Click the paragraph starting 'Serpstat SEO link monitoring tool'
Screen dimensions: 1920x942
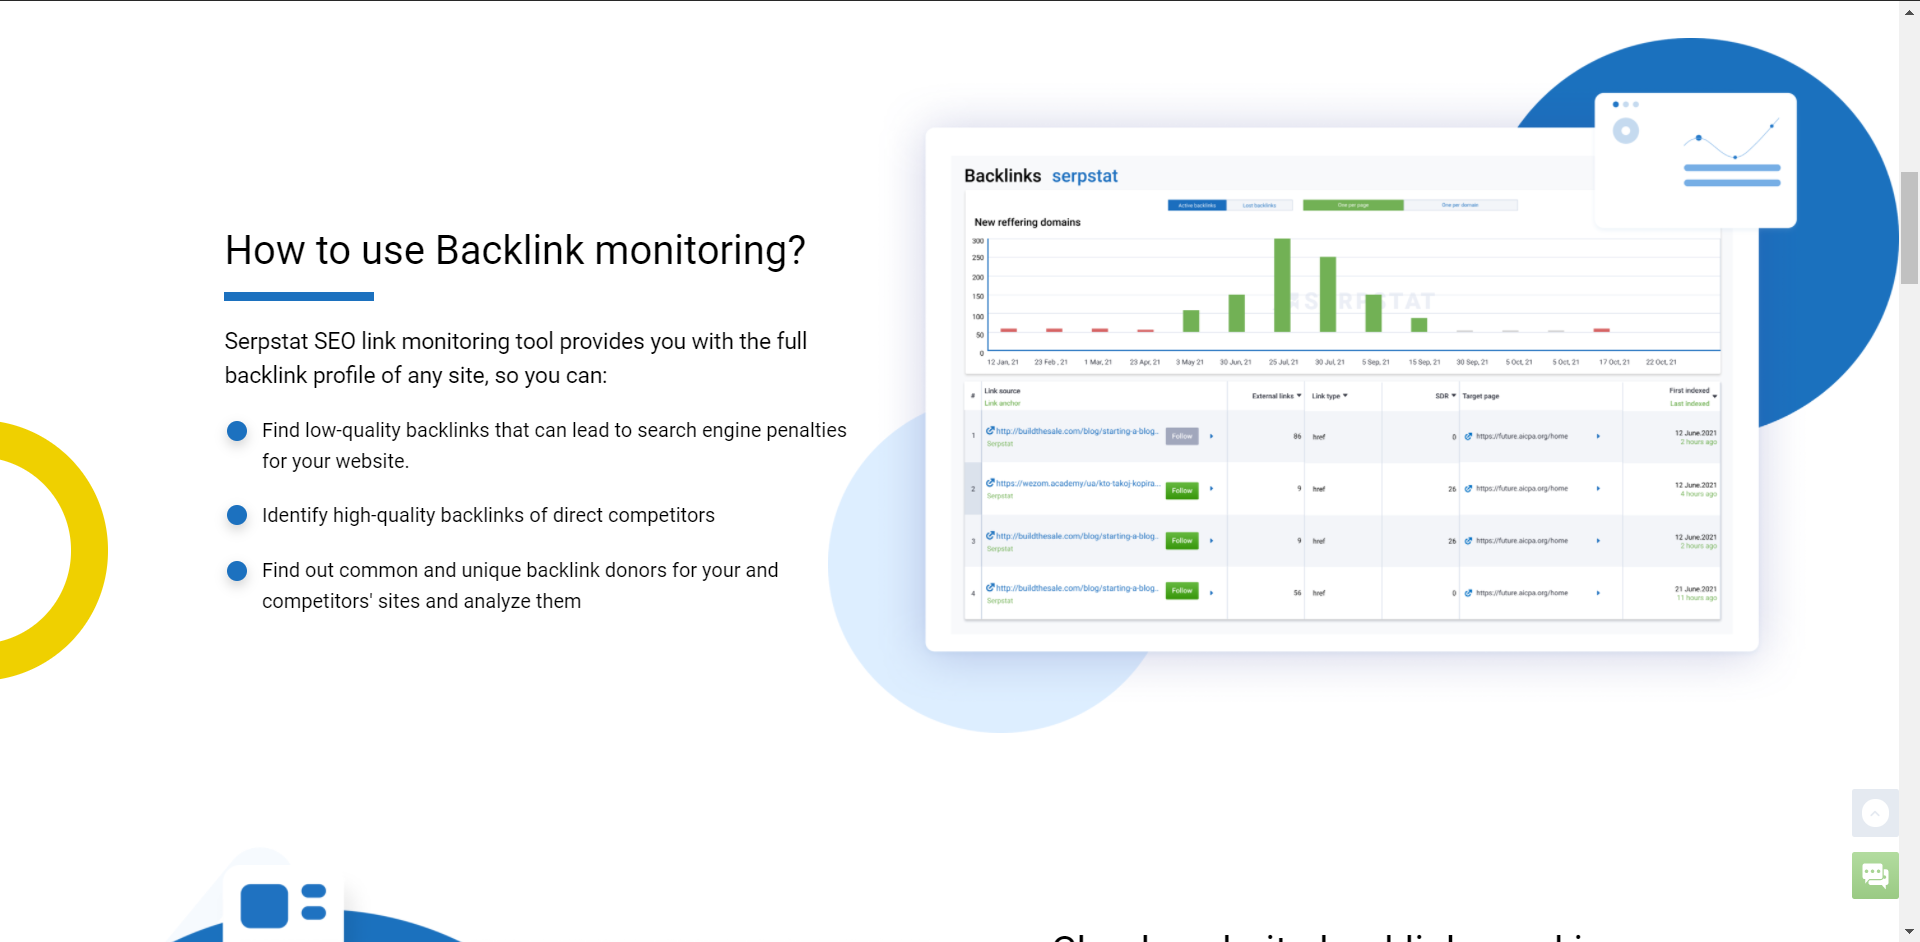coord(516,358)
